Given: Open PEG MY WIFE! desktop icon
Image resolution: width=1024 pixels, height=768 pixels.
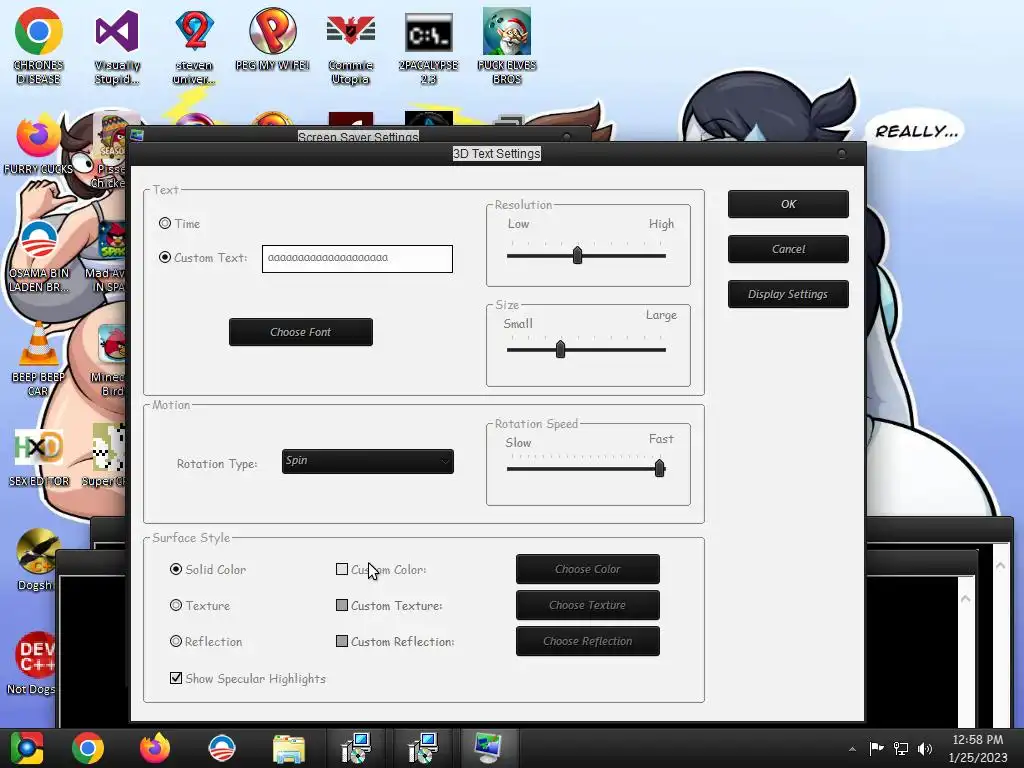Looking at the screenshot, I should click(x=272, y=39).
